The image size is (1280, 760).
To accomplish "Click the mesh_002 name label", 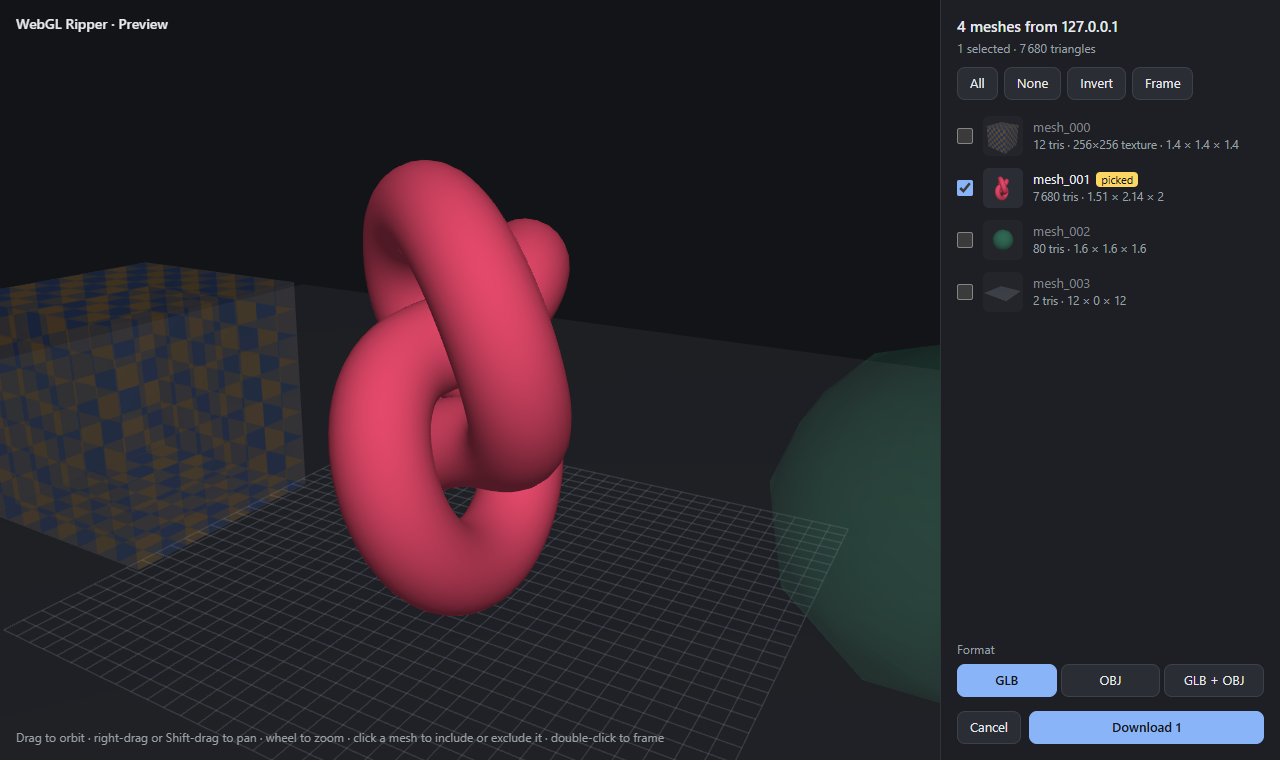I will pyautogui.click(x=1061, y=232).
